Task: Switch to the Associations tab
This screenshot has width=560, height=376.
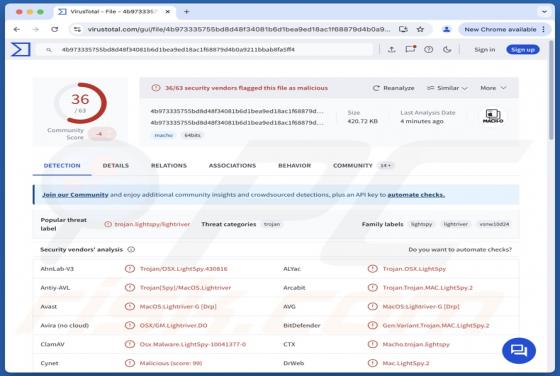Action: (x=232, y=166)
